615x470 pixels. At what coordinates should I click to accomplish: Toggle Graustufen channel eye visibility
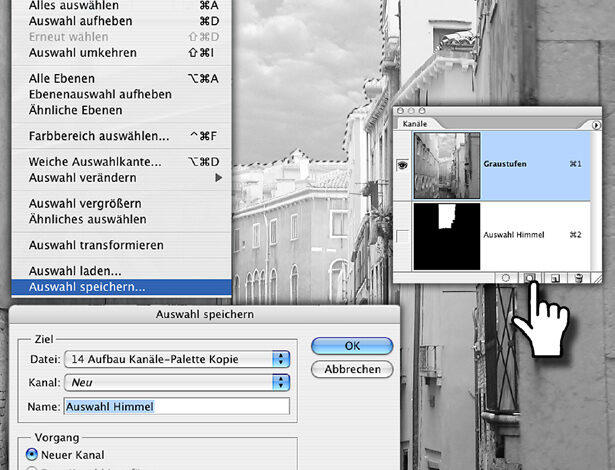coord(402,165)
